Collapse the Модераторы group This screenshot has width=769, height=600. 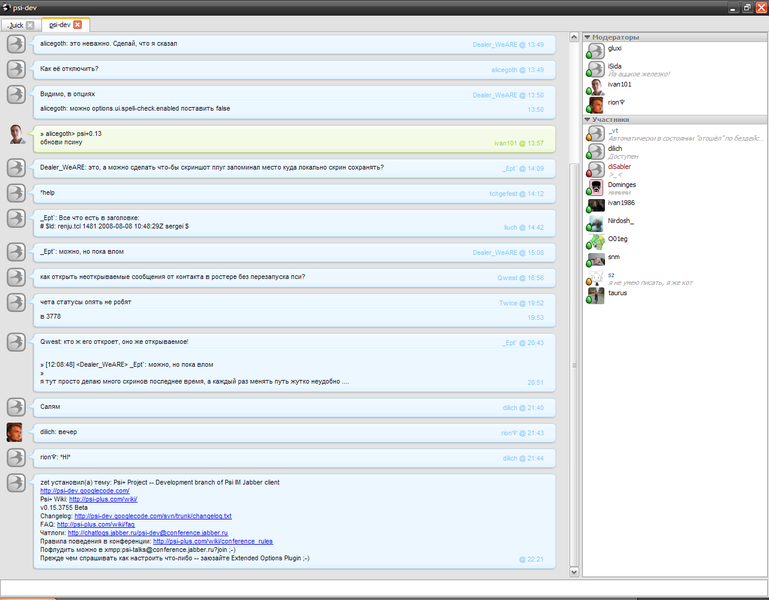[587, 37]
